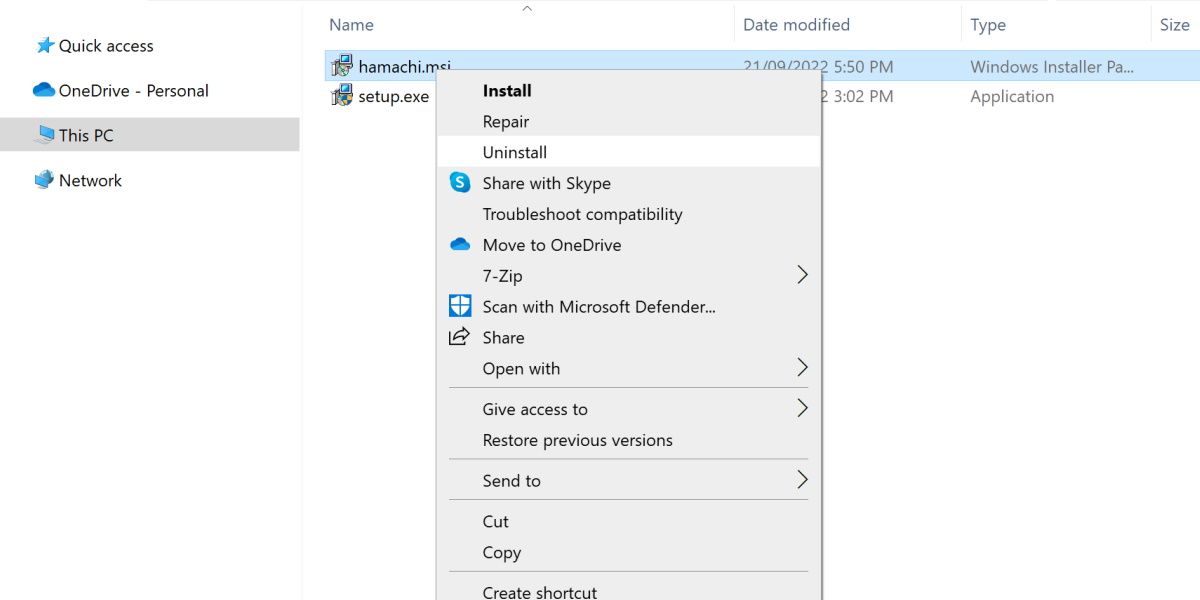1200x600 pixels.
Task: Sort by the Date modified column header
Action: tap(796, 25)
